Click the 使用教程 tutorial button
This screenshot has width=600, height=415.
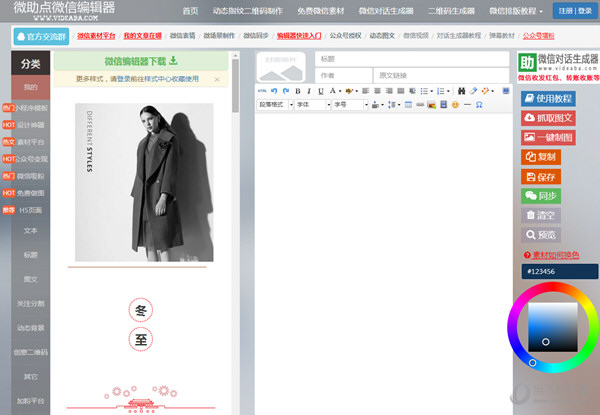[548, 99]
